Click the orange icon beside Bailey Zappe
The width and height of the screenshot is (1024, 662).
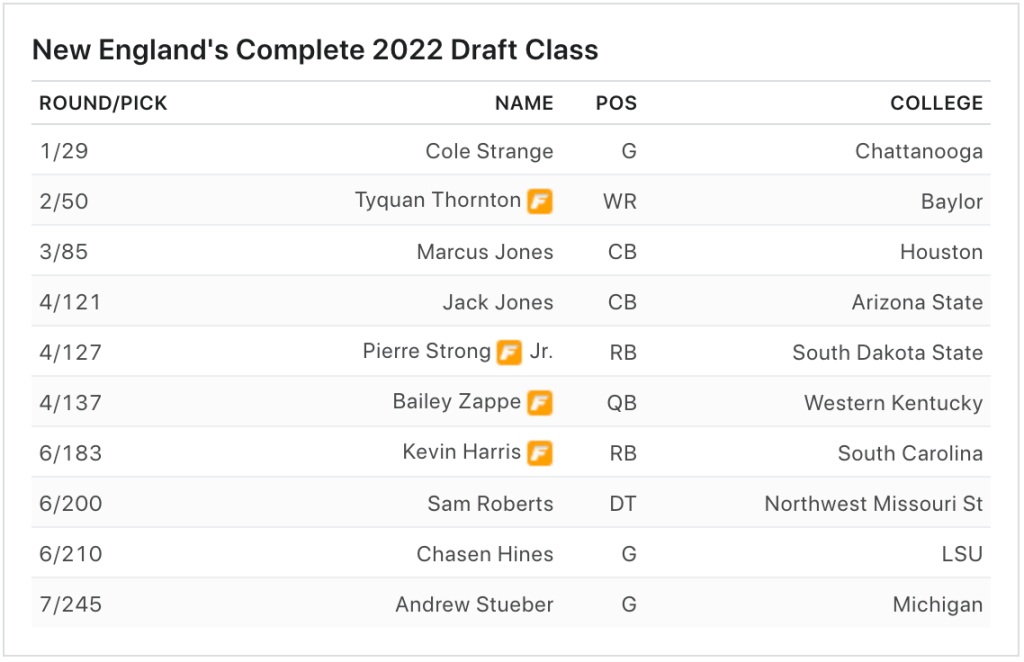540,403
